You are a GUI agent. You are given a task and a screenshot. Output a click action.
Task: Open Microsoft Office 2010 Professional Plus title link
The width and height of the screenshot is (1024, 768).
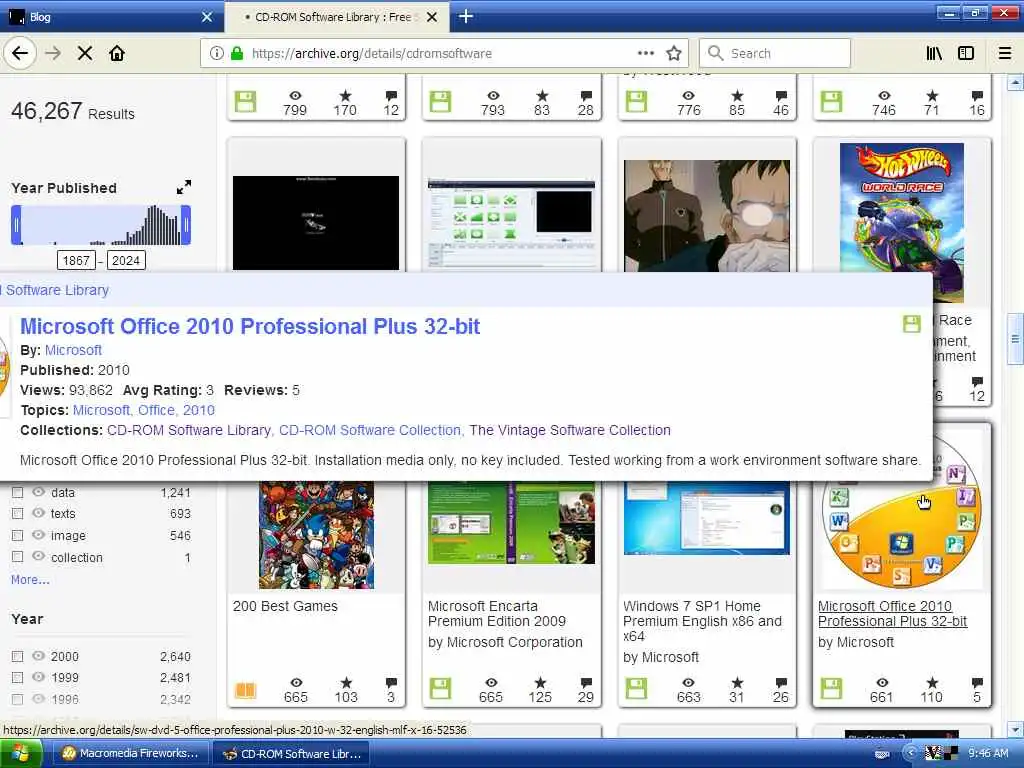coord(250,326)
